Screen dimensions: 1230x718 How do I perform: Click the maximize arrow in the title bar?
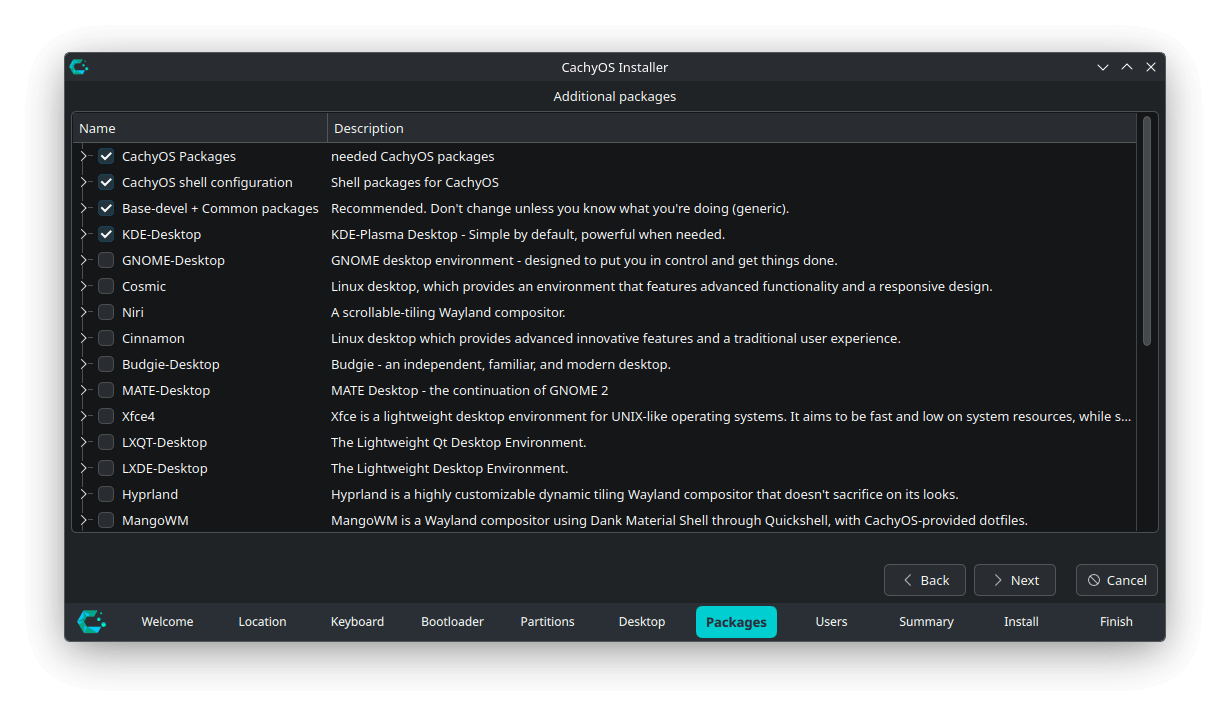pos(1127,67)
